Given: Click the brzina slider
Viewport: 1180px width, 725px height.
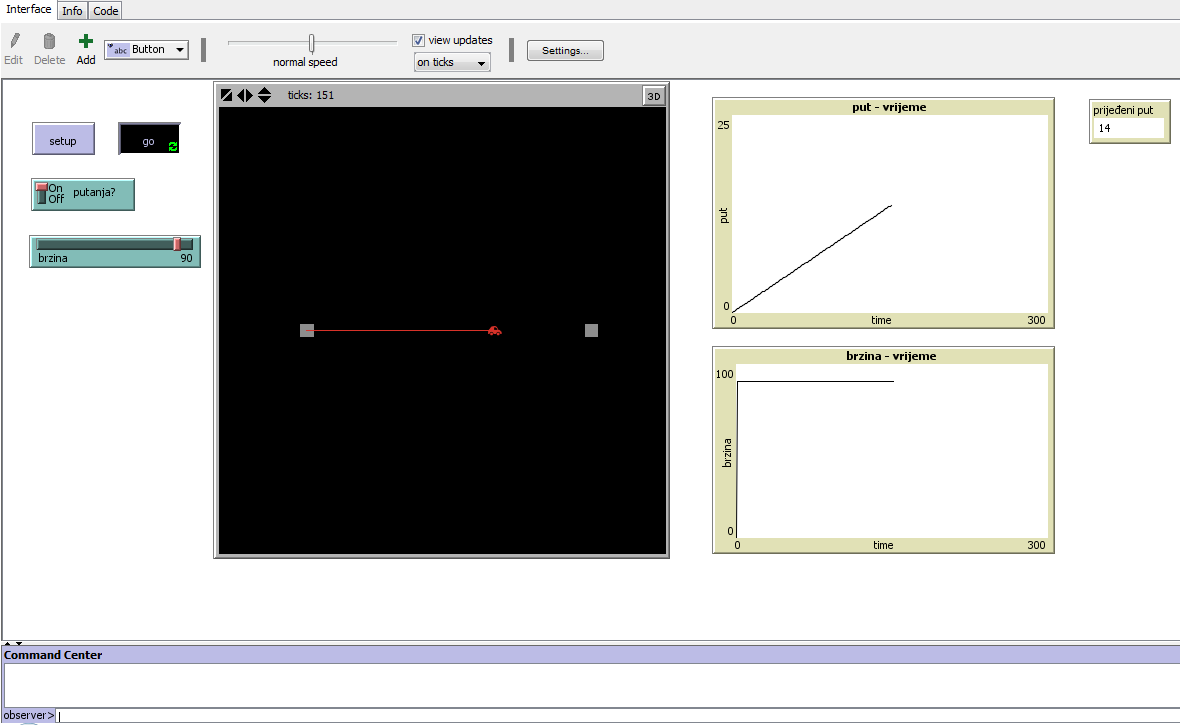Looking at the screenshot, I should [x=114, y=245].
